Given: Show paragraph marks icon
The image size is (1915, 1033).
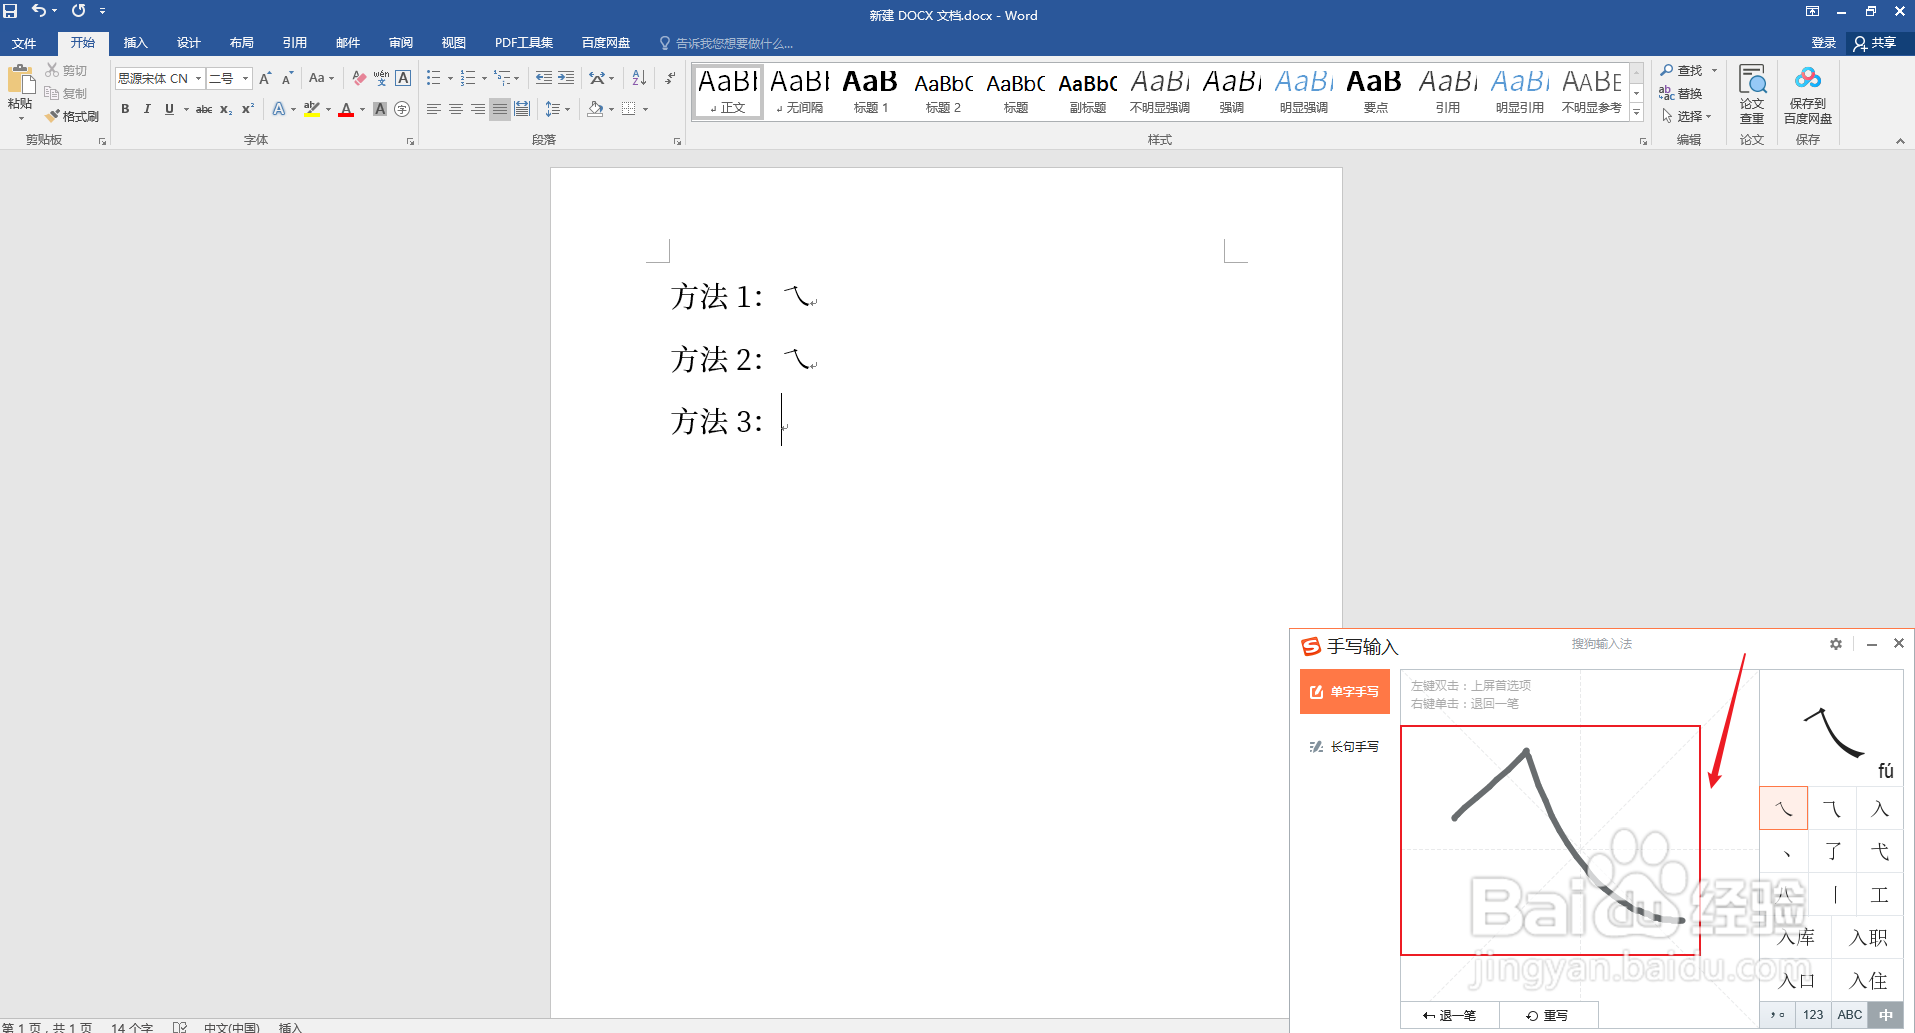Looking at the screenshot, I should [x=670, y=78].
